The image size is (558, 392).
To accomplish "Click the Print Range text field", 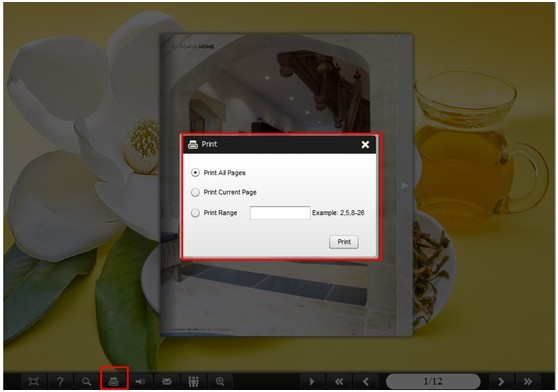I will tap(280, 213).
